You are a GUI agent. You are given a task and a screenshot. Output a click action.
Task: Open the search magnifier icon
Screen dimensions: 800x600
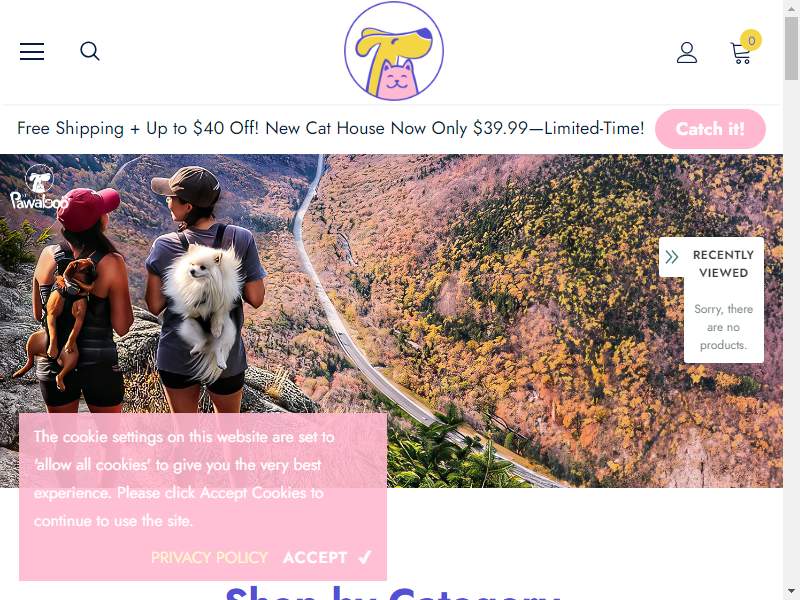point(90,51)
